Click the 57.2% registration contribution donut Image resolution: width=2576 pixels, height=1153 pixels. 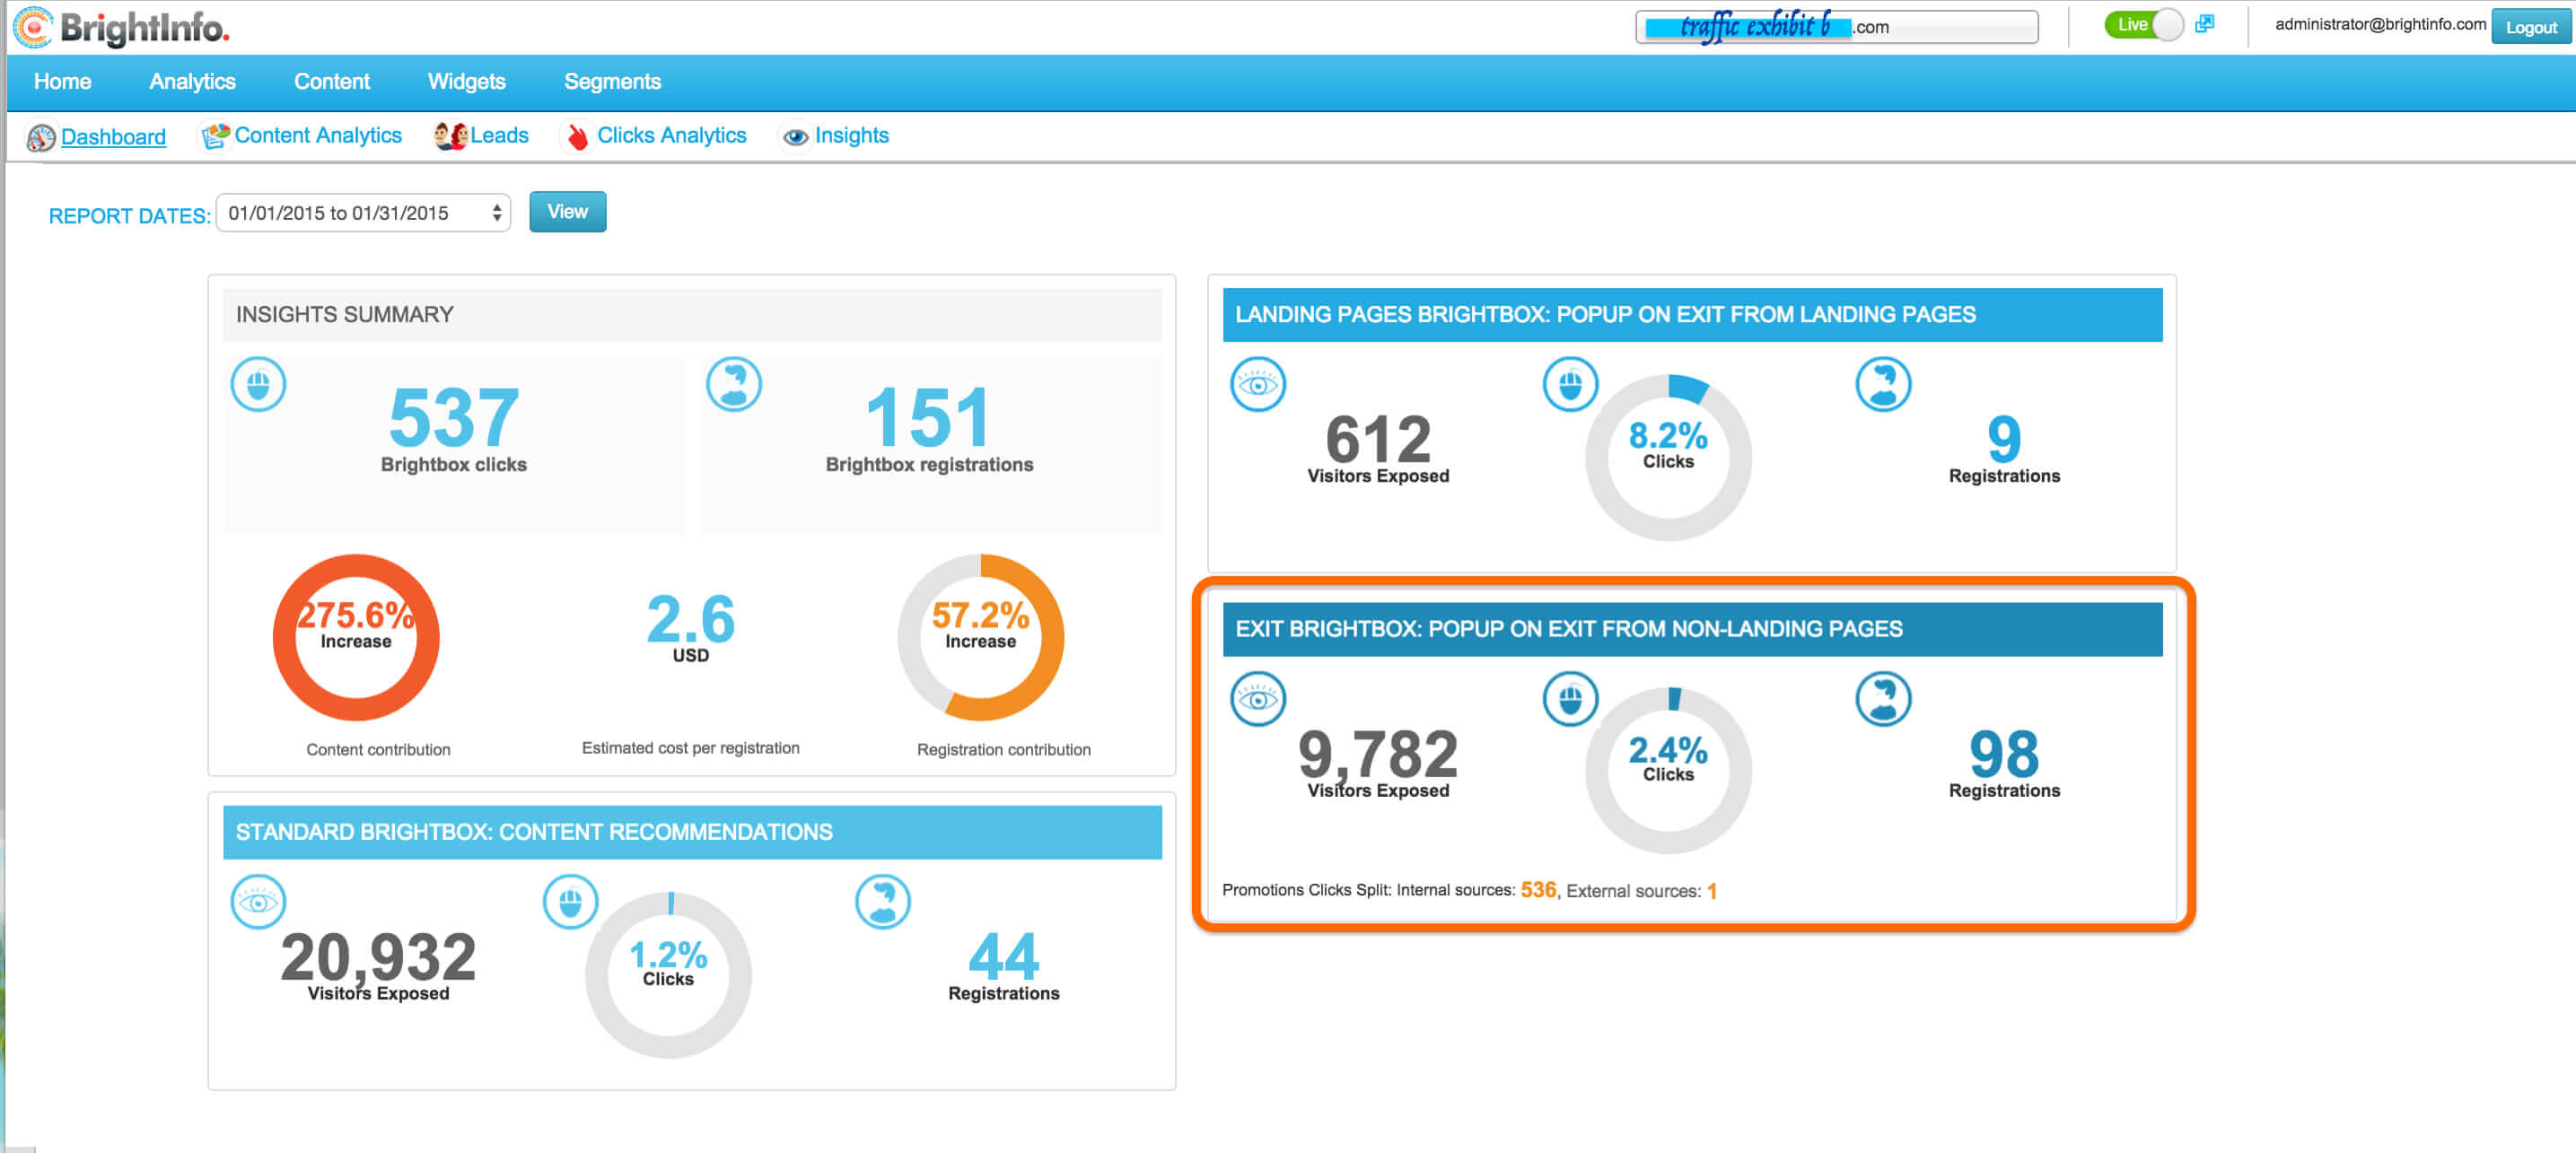[x=981, y=638]
